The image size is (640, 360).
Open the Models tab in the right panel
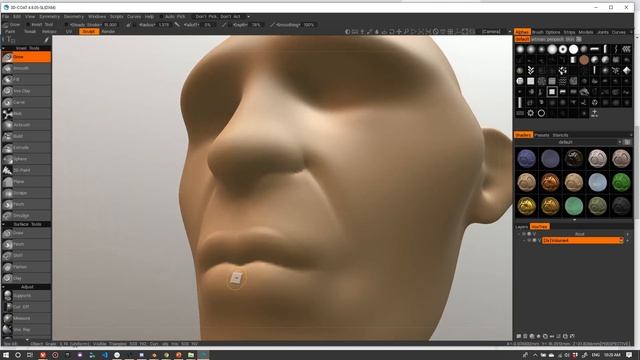(x=586, y=32)
